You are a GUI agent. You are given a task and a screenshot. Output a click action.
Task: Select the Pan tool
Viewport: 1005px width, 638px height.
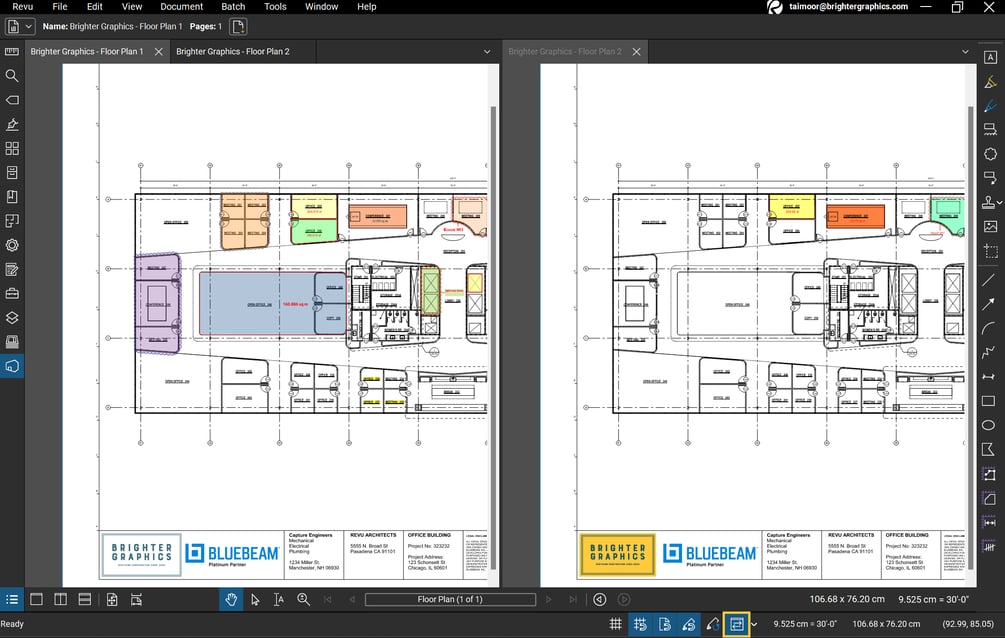click(232, 599)
